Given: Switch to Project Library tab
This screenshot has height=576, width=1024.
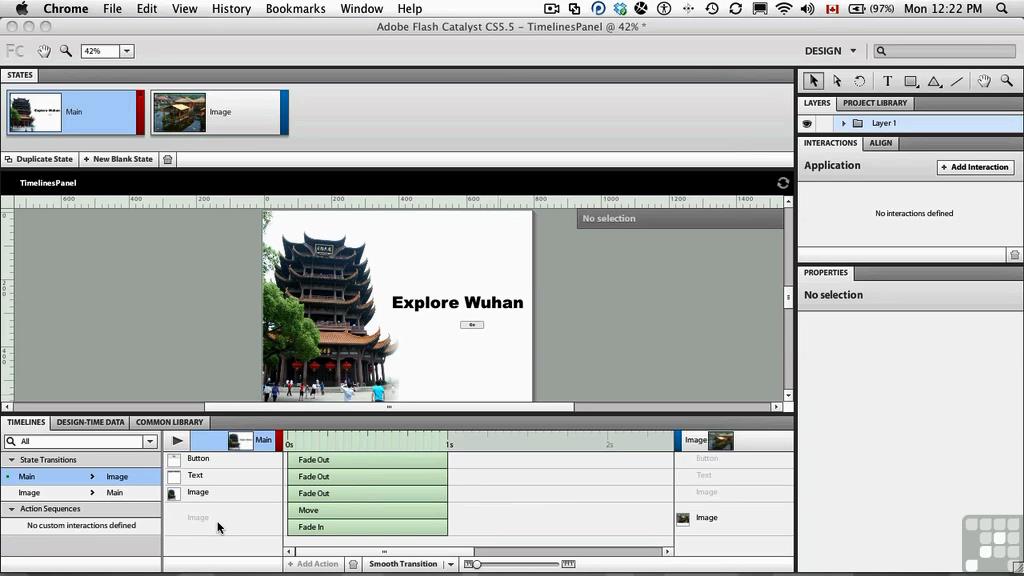Looking at the screenshot, I should 874,103.
